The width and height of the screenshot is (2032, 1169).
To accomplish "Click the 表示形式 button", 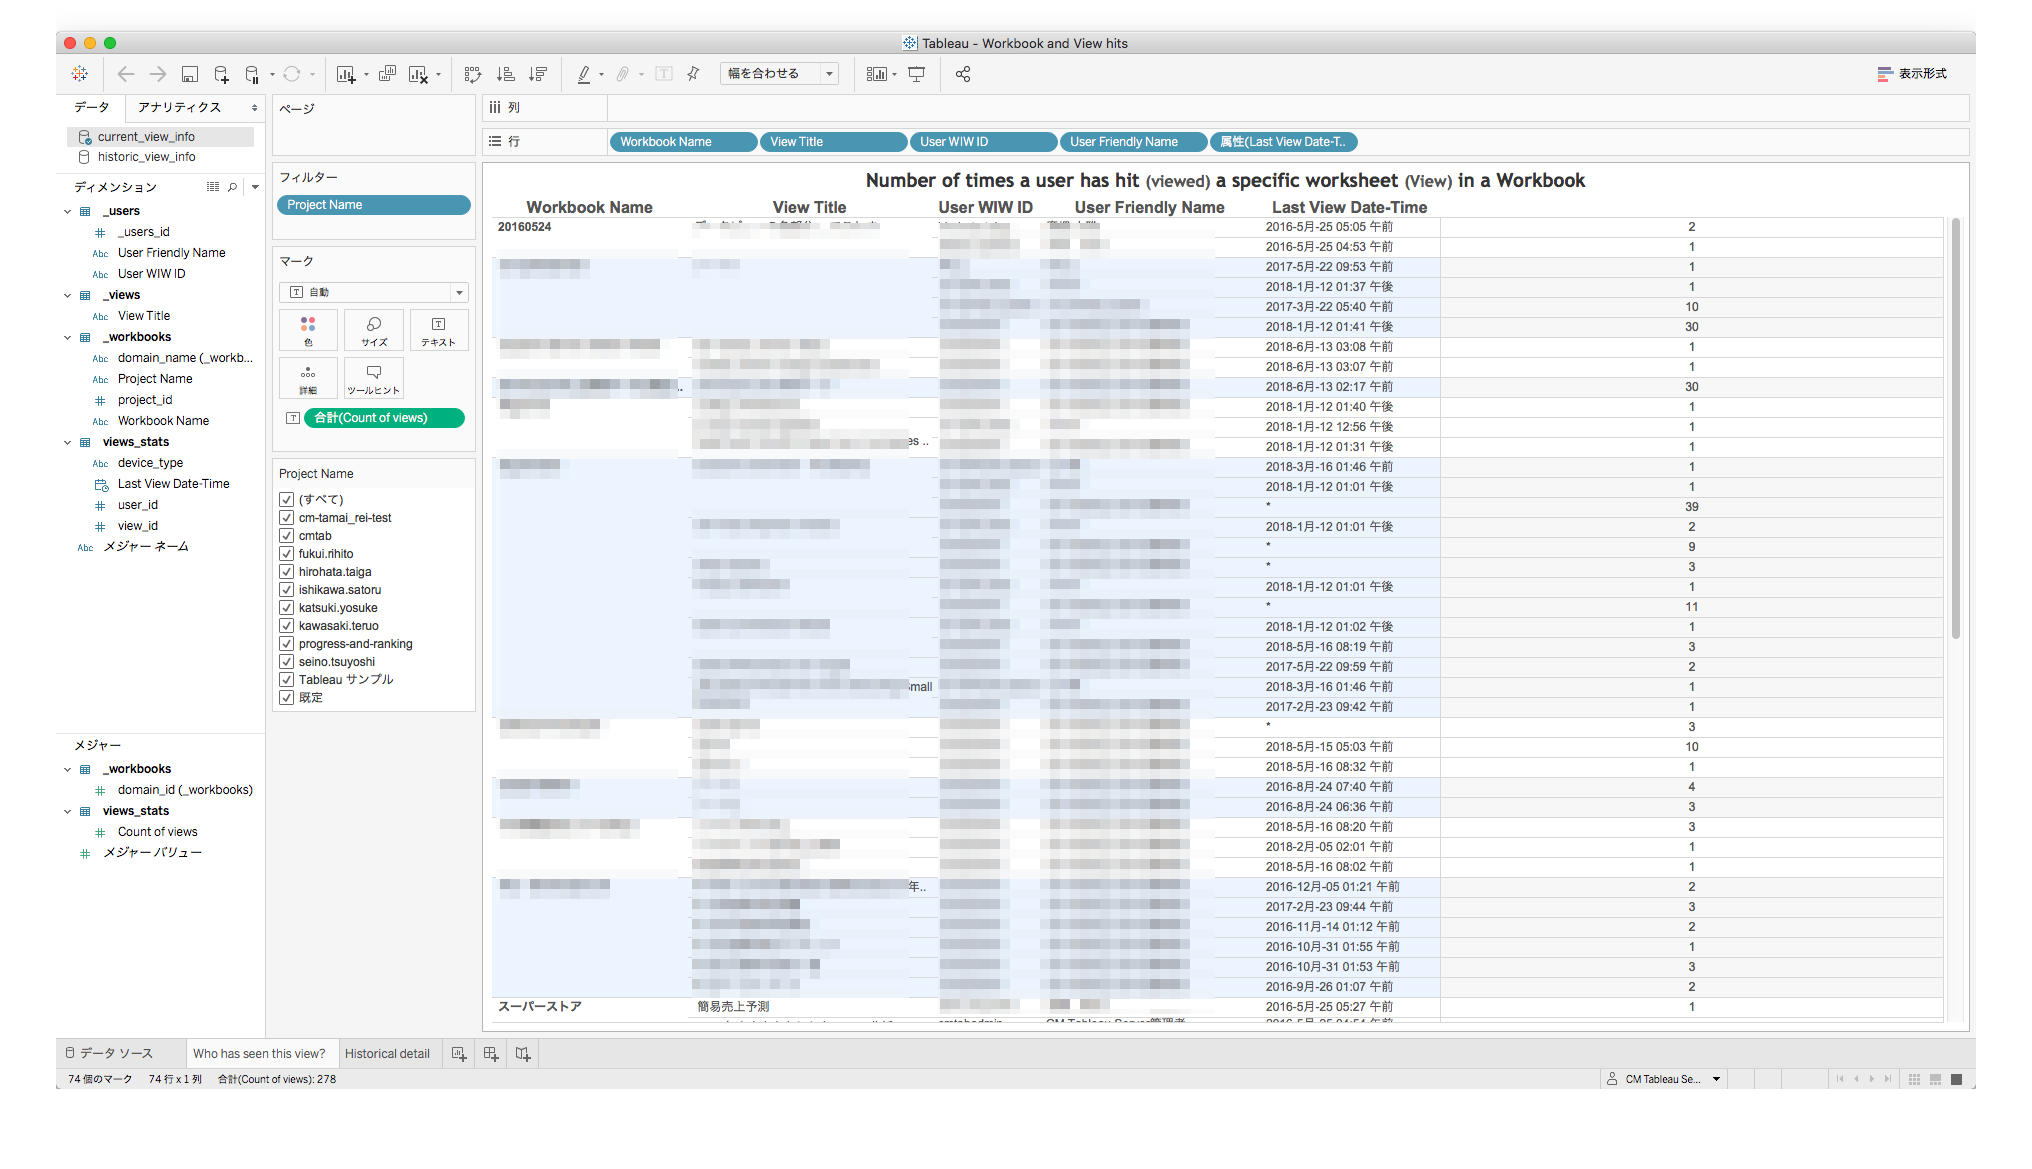I will click(1911, 73).
